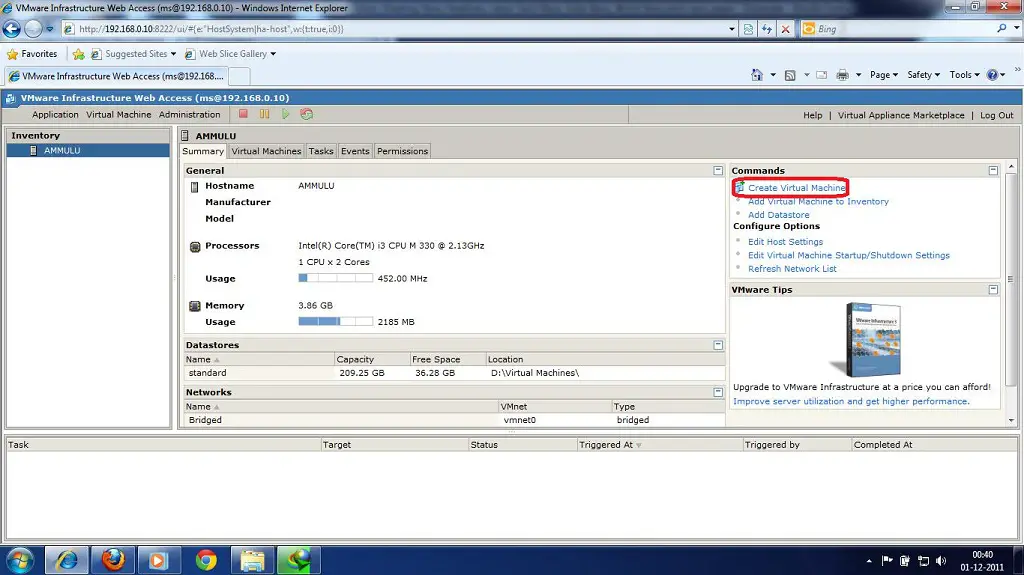1024x575 pixels.
Task: Click the Bing search input field
Action: coord(904,29)
